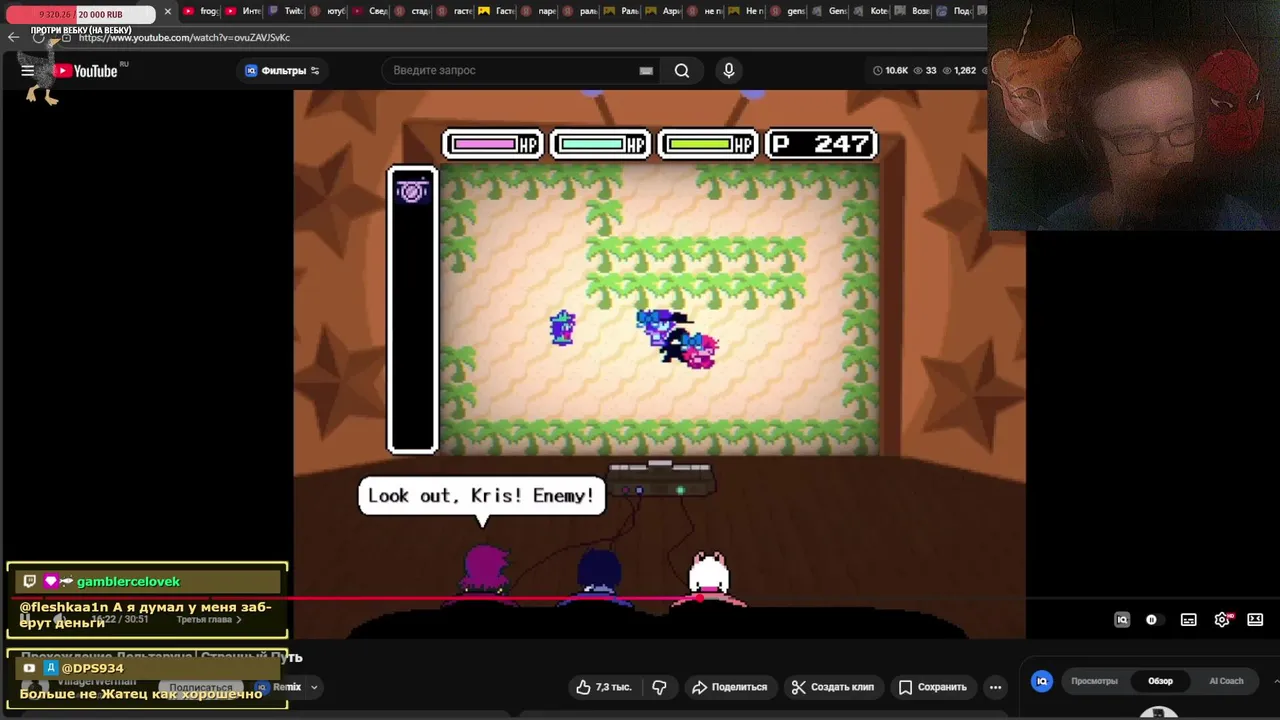
Task: Click the 10.6K clock stat
Action: tap(890, 71)
